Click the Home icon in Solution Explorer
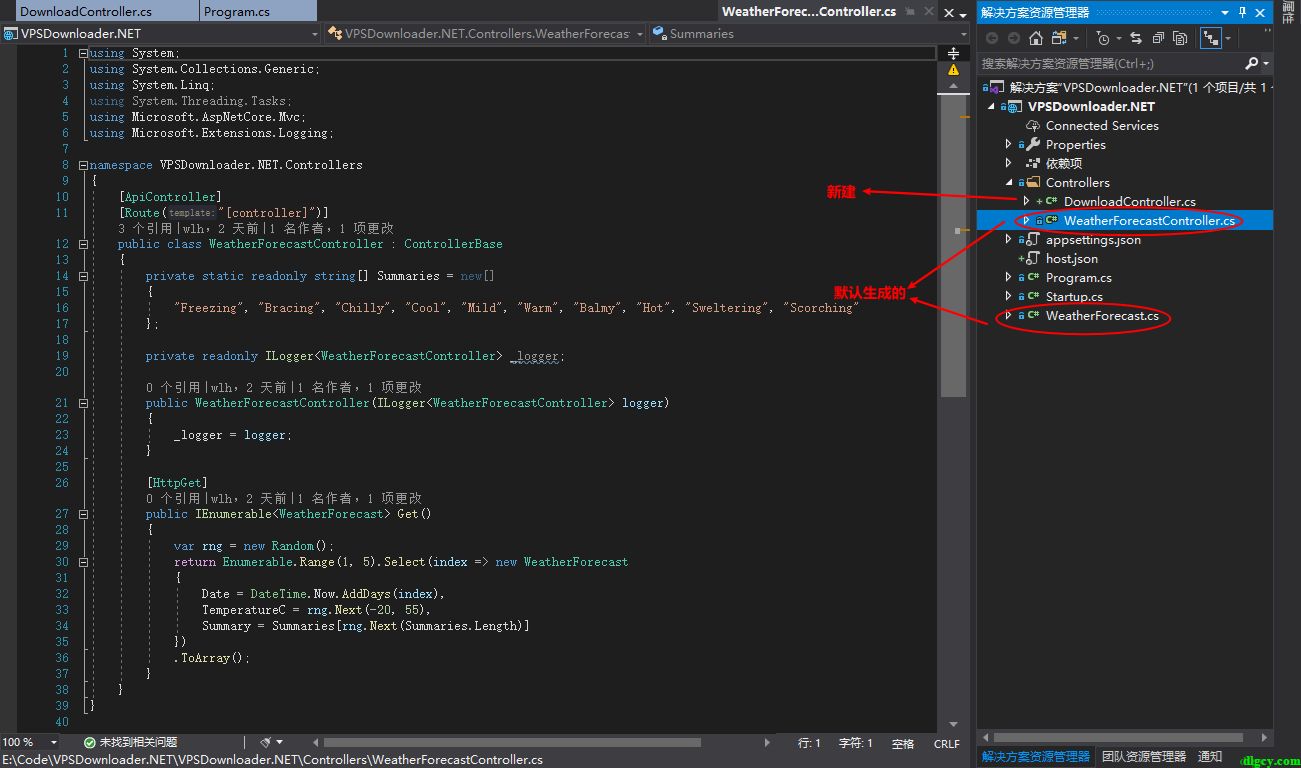The image size is (1301, 768). 1036,38
